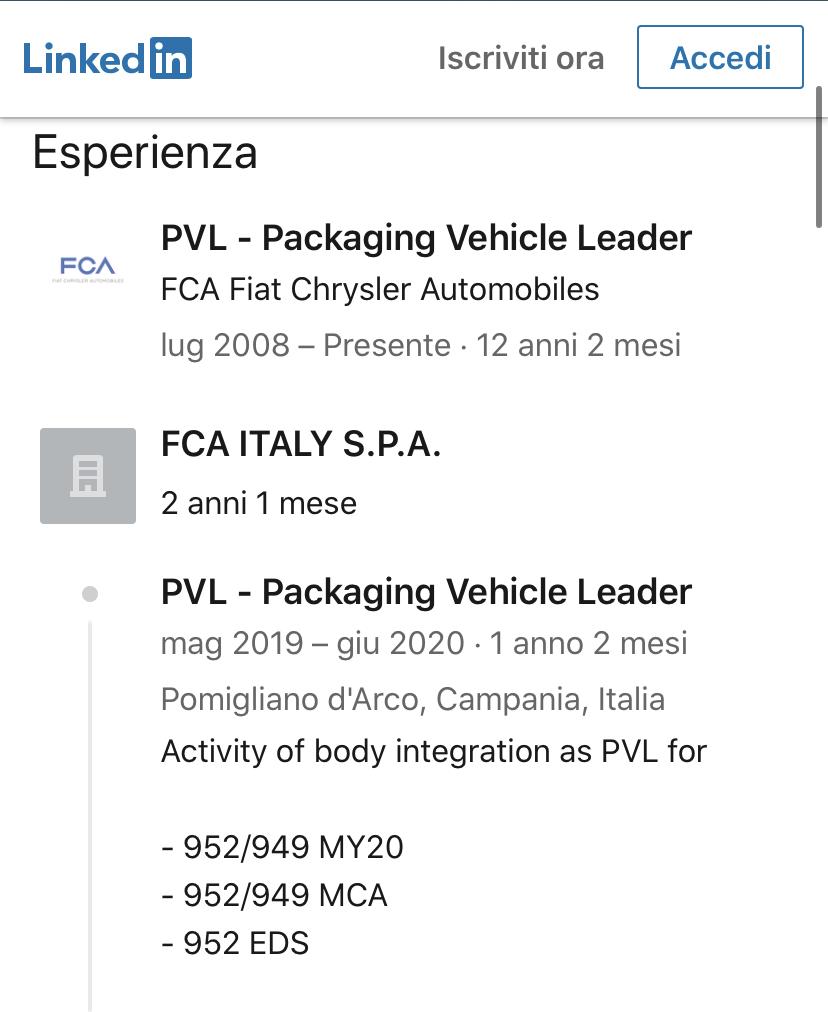The image size is (828, 1012).
Task: Click the Accedi sign-in button
Action: point(720,57)
